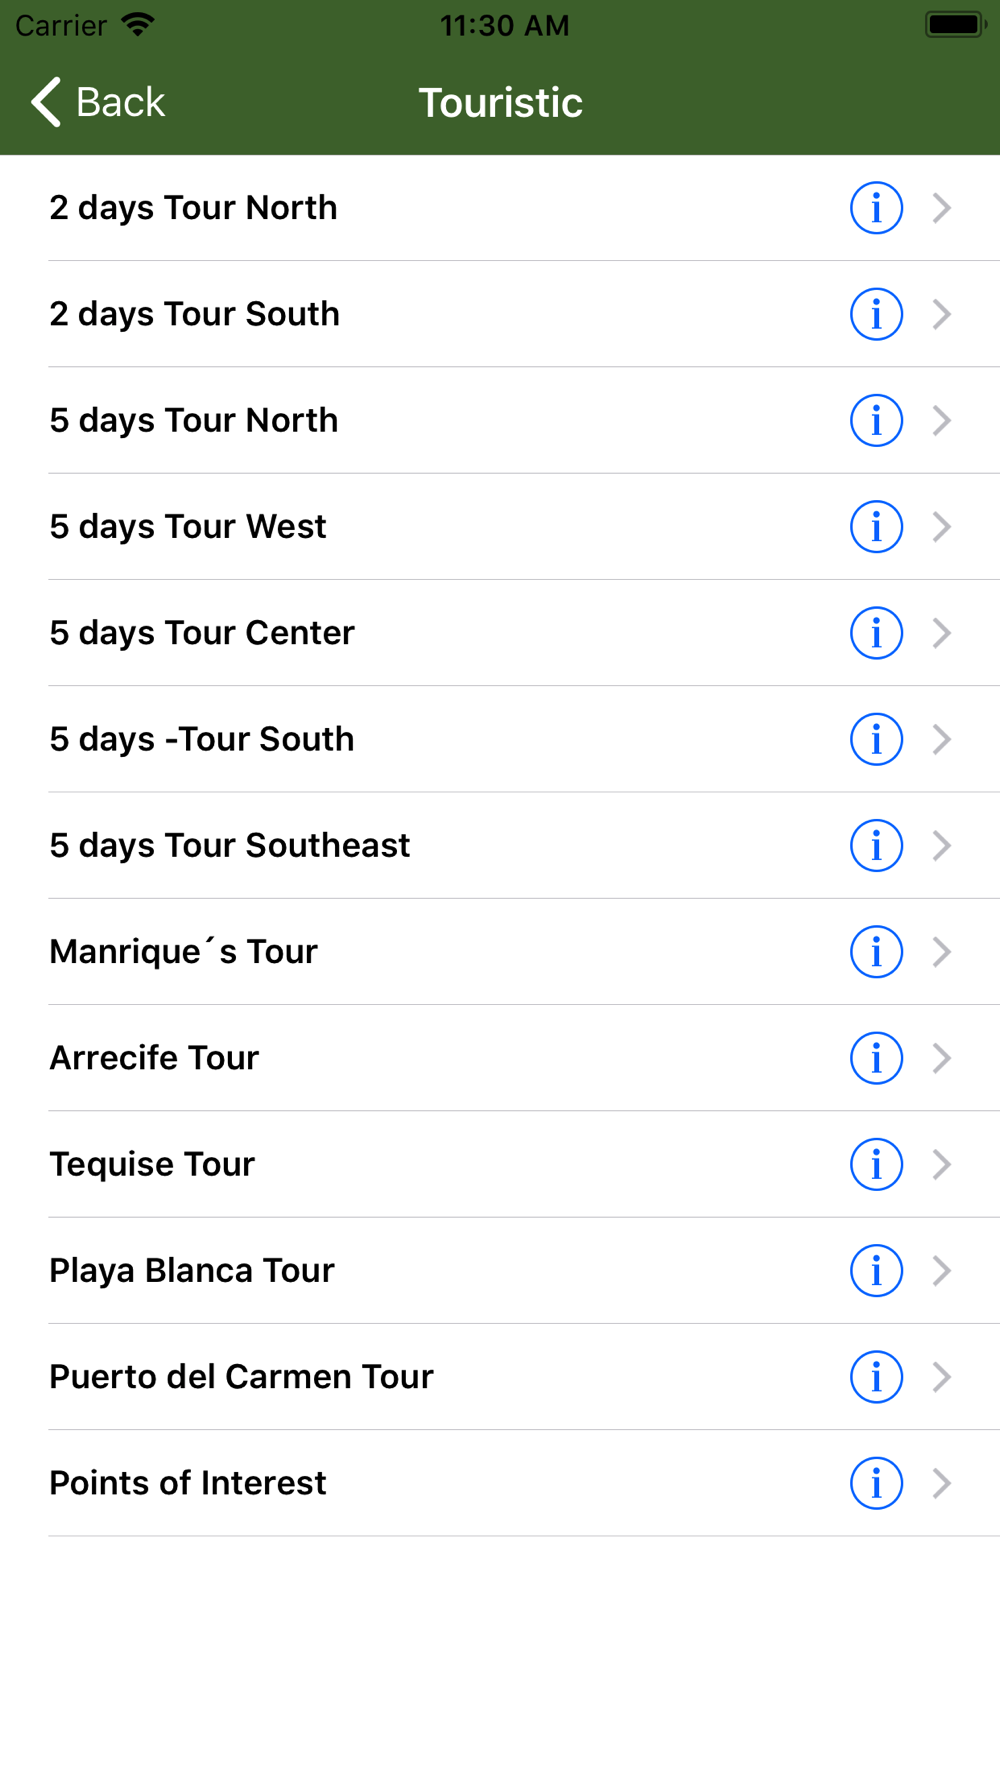Show Playa Blanca Tour info
This screenshot has height=1778, width=1000.
[x=876, y=1271]
